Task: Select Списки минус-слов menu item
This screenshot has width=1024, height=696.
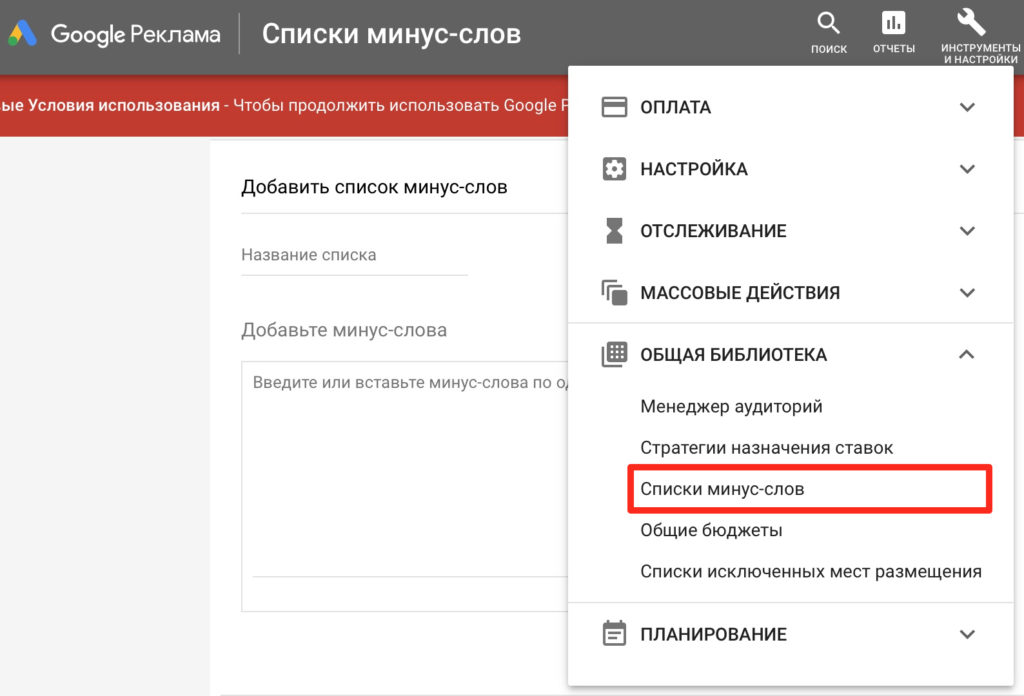Action: (722, 490)
